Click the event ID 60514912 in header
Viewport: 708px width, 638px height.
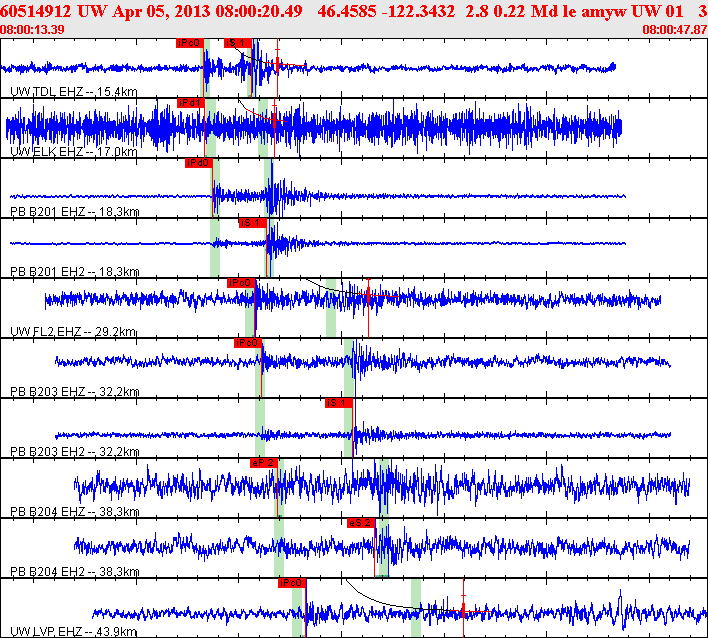(x=35, y=11)
